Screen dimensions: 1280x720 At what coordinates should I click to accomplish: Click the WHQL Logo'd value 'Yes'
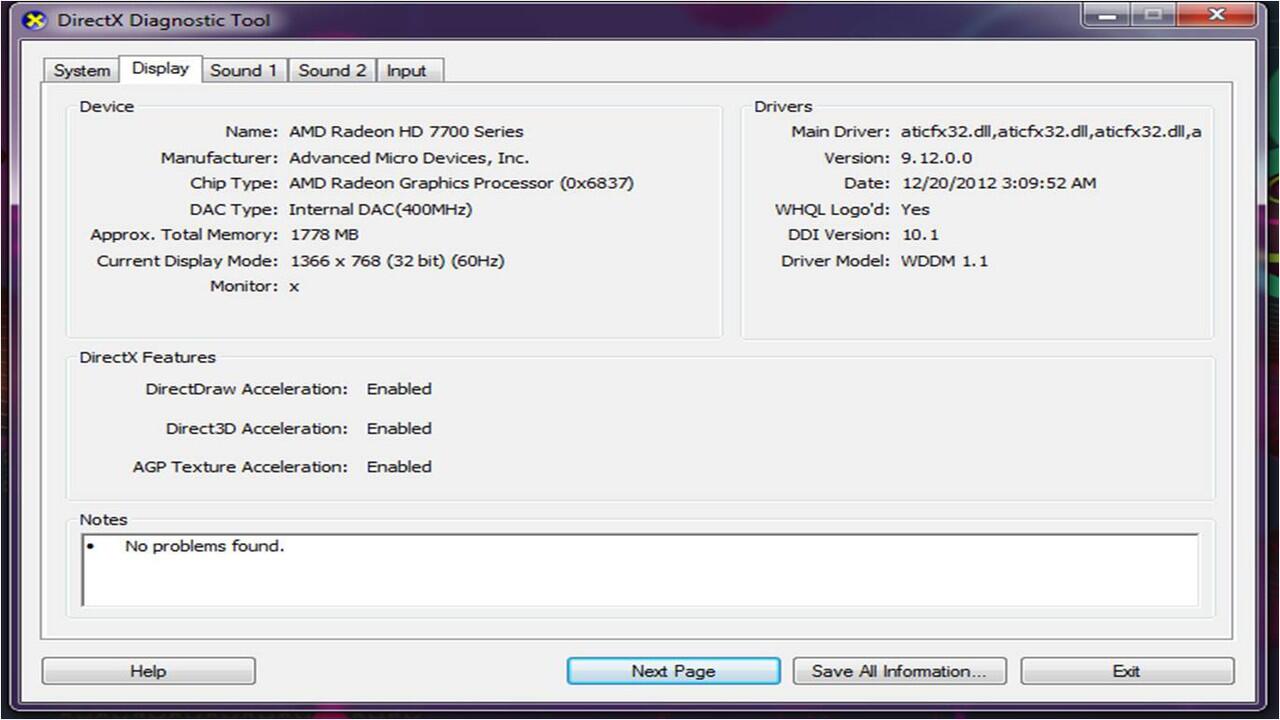[x=915, y=210]
